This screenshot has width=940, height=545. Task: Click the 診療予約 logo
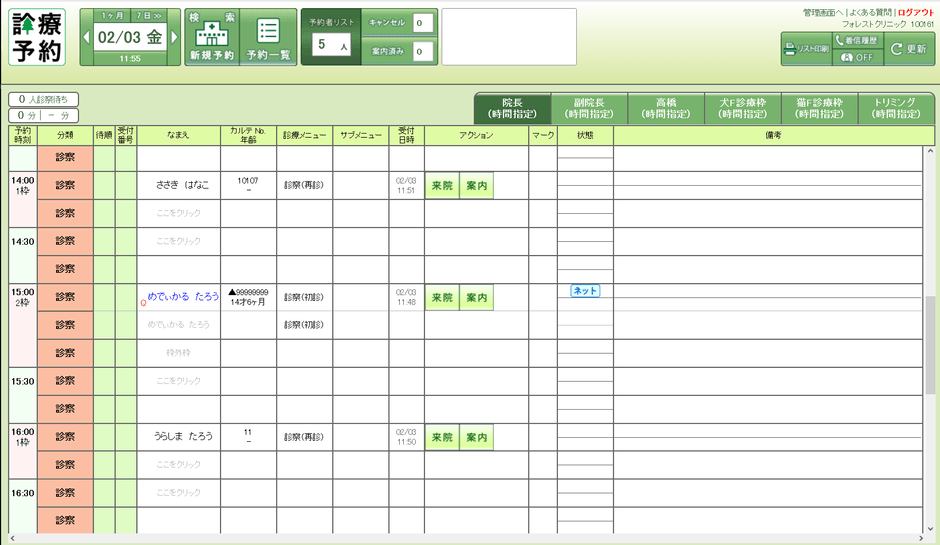point(37,37)
